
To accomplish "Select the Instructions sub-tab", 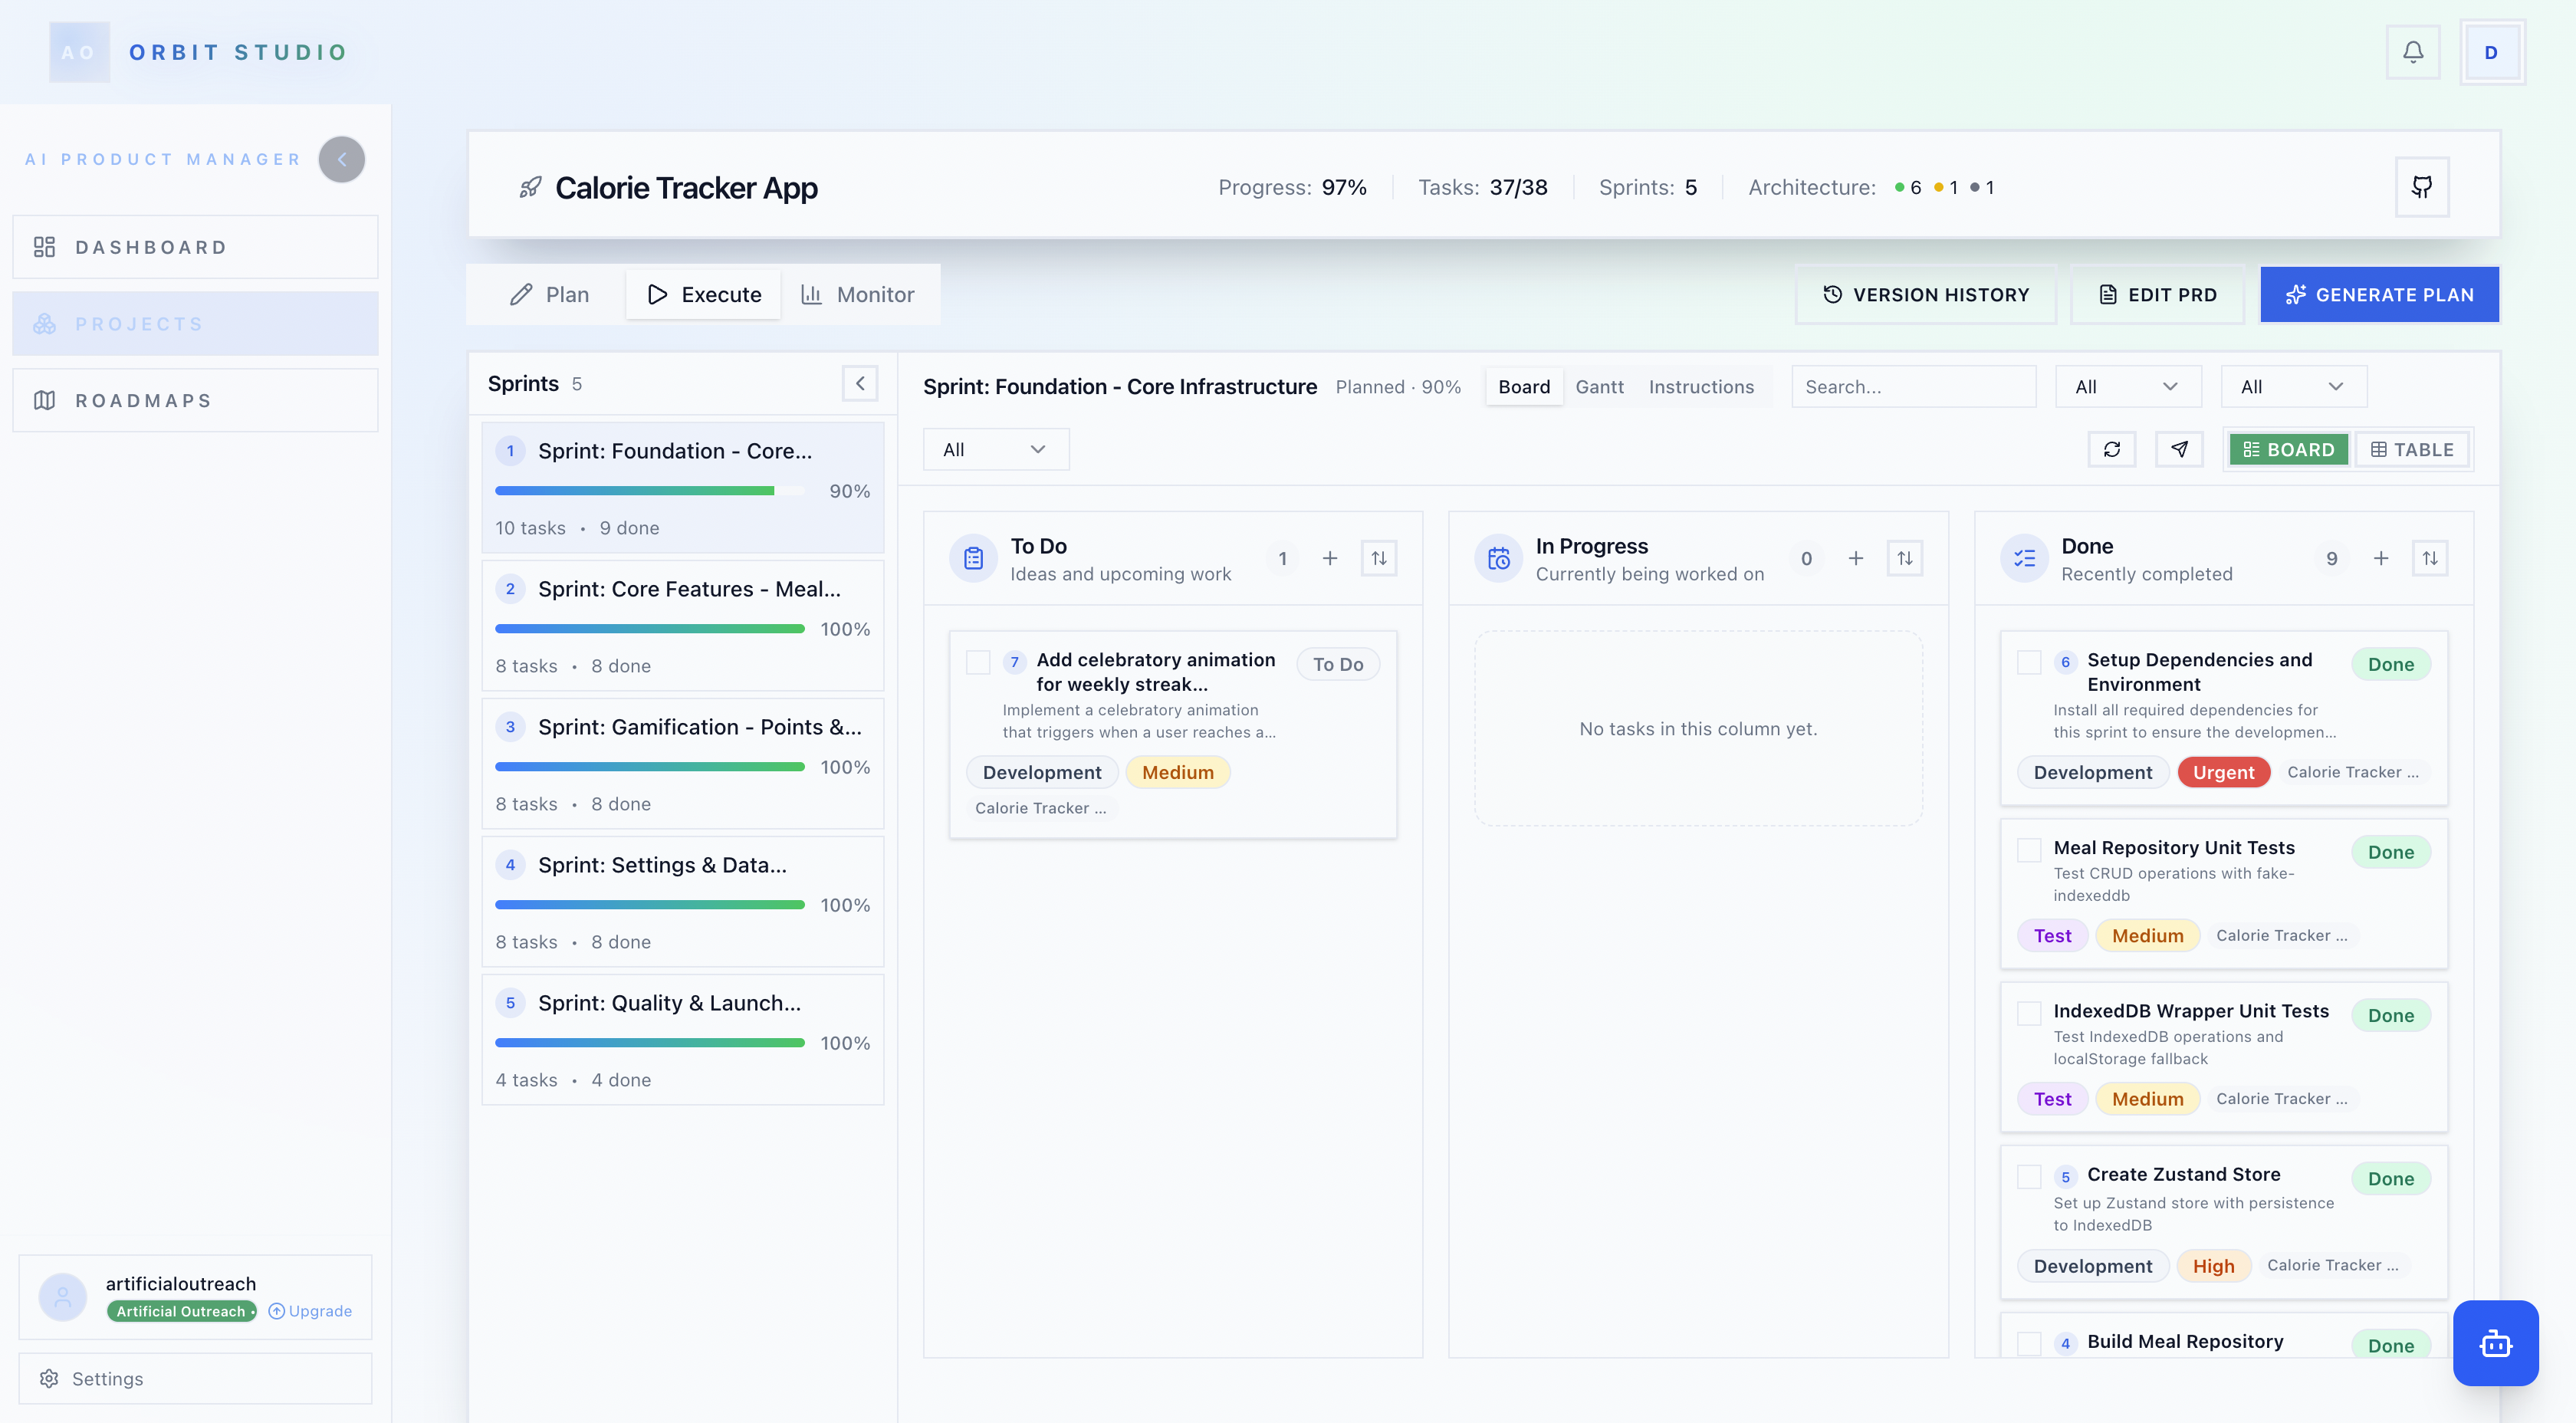I will click(1701, 386).
